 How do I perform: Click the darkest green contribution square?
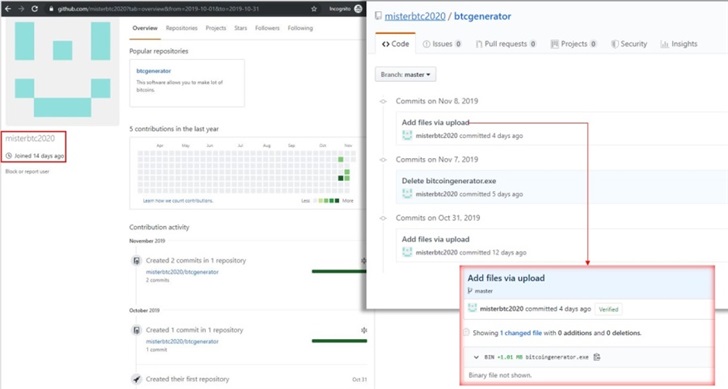click(x=341, y=178)
